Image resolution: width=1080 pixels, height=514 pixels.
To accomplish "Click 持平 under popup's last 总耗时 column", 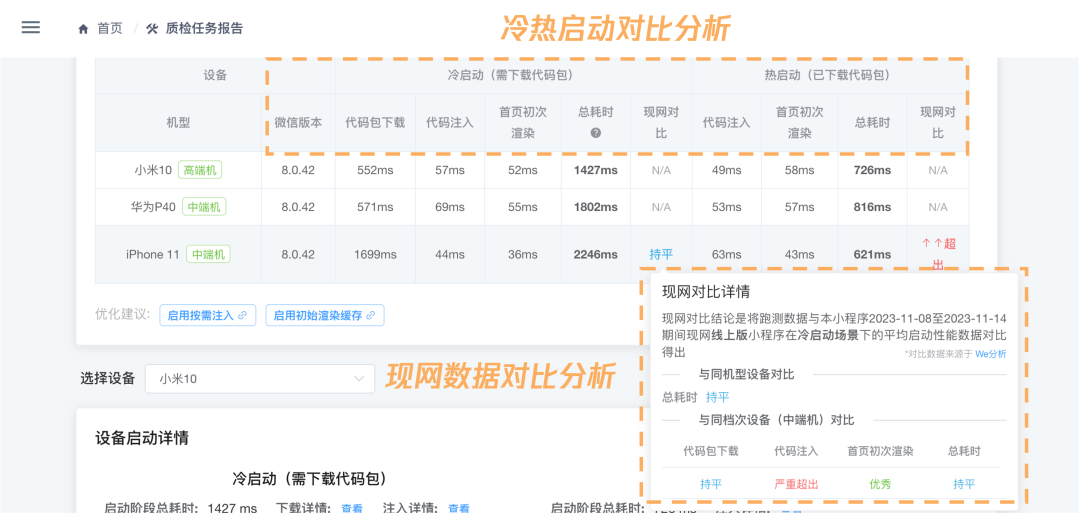I will coord(964,484).
